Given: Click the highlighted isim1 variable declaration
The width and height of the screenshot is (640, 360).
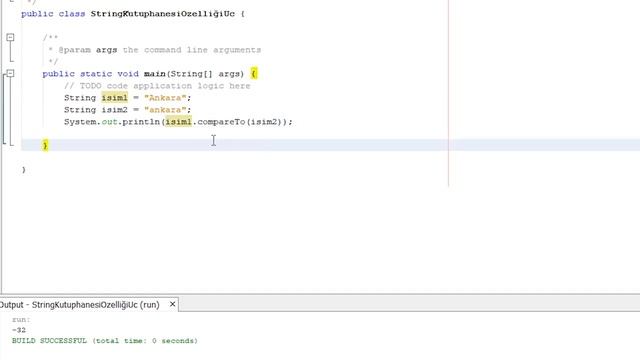Looking at the screenshot, I should [x=115, y=98].
